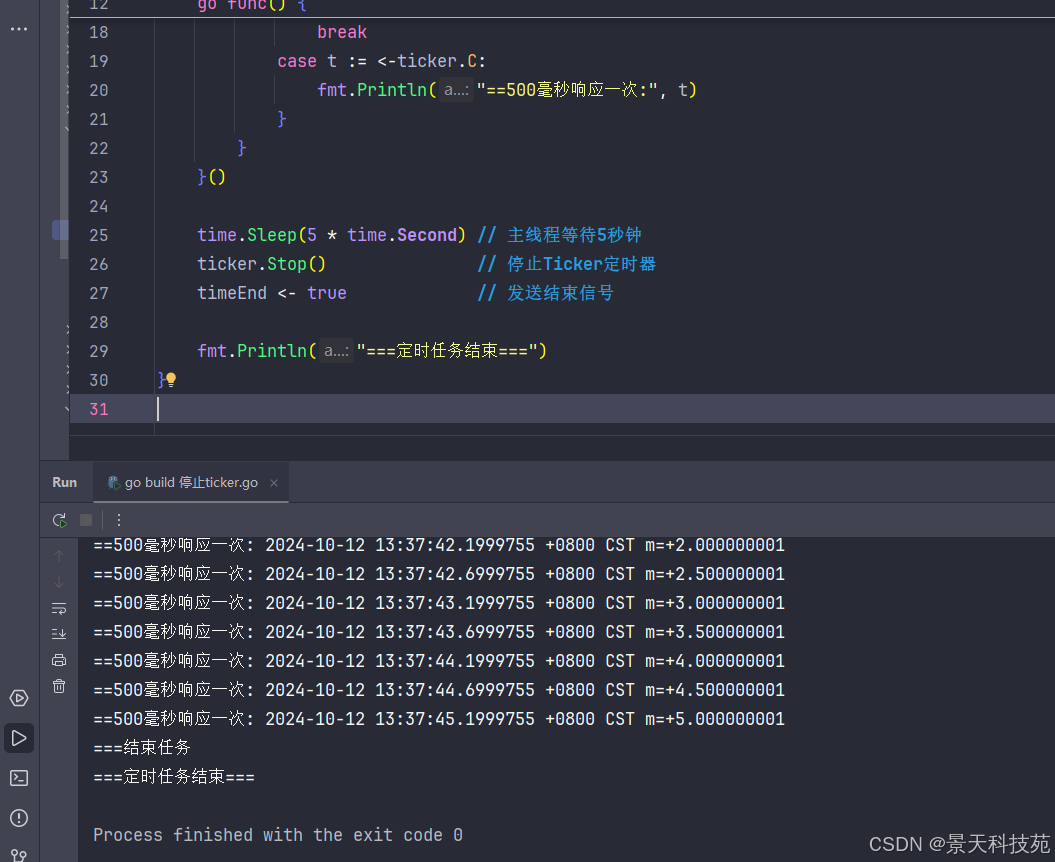This screenshot has width=1055, height=862.
Task: Clear all console output with trash icon
Action: pyautogui.click(x=59, y=686)
